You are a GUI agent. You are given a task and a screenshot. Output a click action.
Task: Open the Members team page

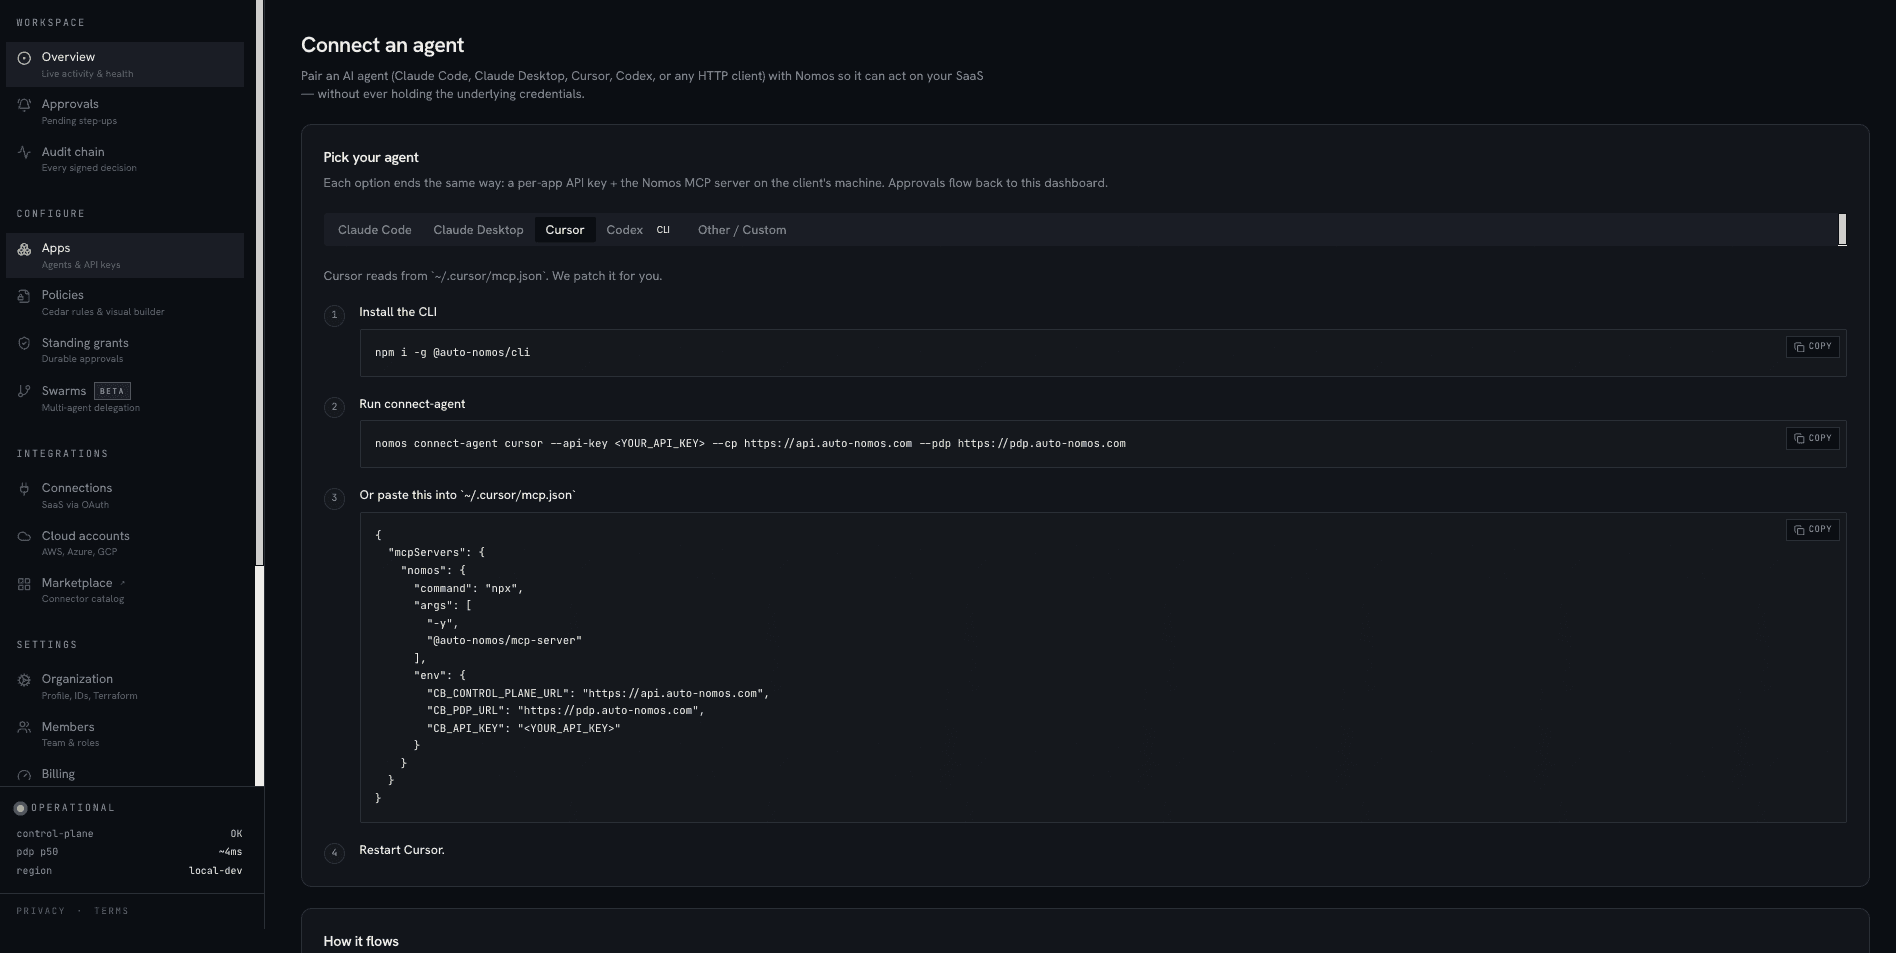125,734
